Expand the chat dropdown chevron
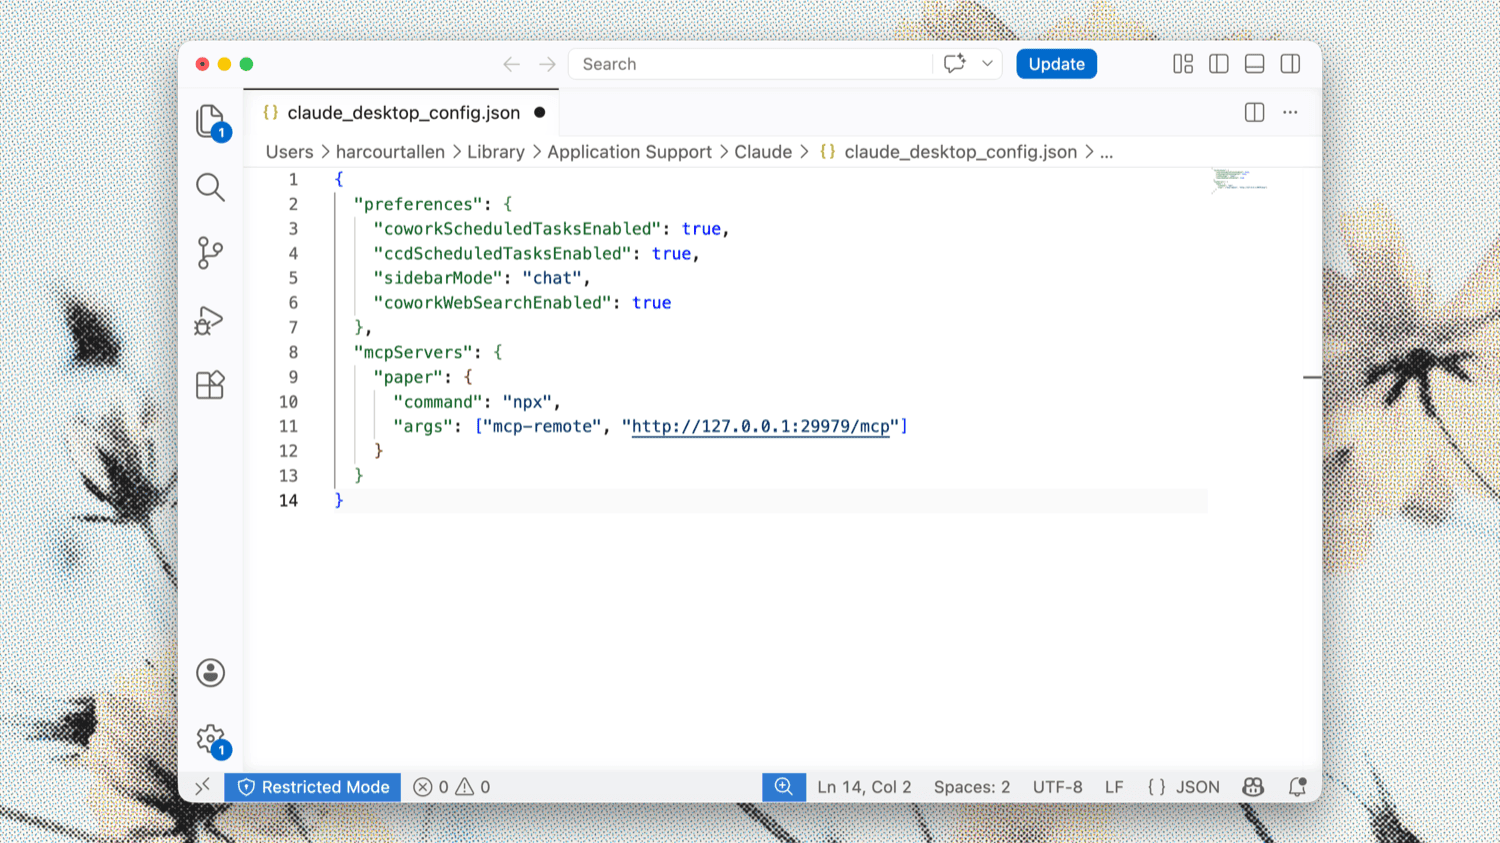The image size is (1500, 843). coord(987,64)
